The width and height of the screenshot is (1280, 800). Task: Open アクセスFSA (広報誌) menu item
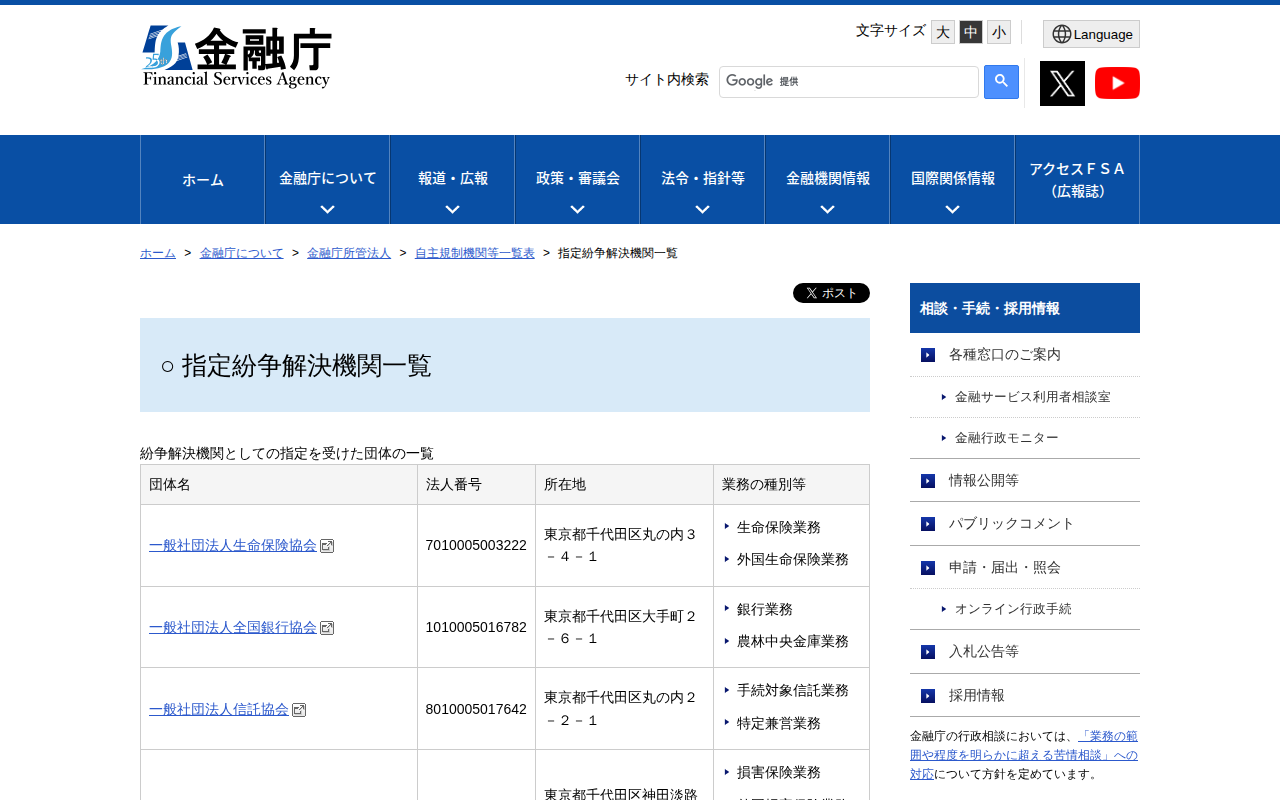pyautogui.click(x=1076, y=180)
